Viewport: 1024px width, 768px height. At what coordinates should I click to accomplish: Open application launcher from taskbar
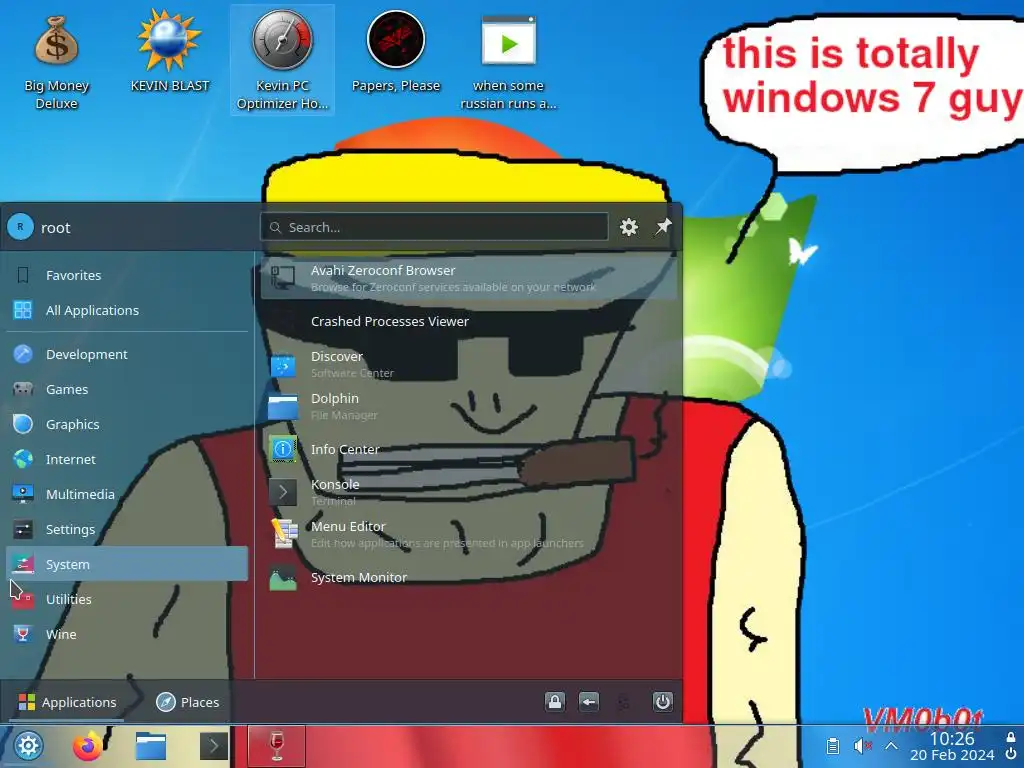pyautogui.click(x=28, y=746)
